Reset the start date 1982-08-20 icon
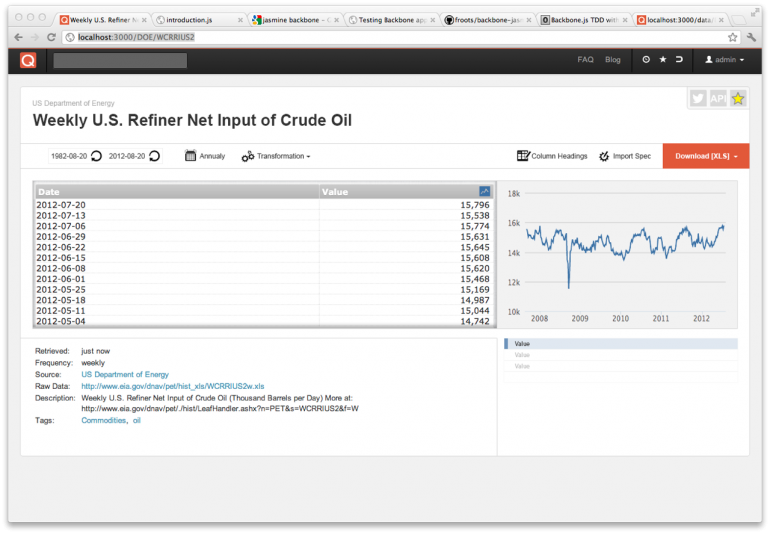Viewport: 770px width, 534px height. [x=97, y=156]
